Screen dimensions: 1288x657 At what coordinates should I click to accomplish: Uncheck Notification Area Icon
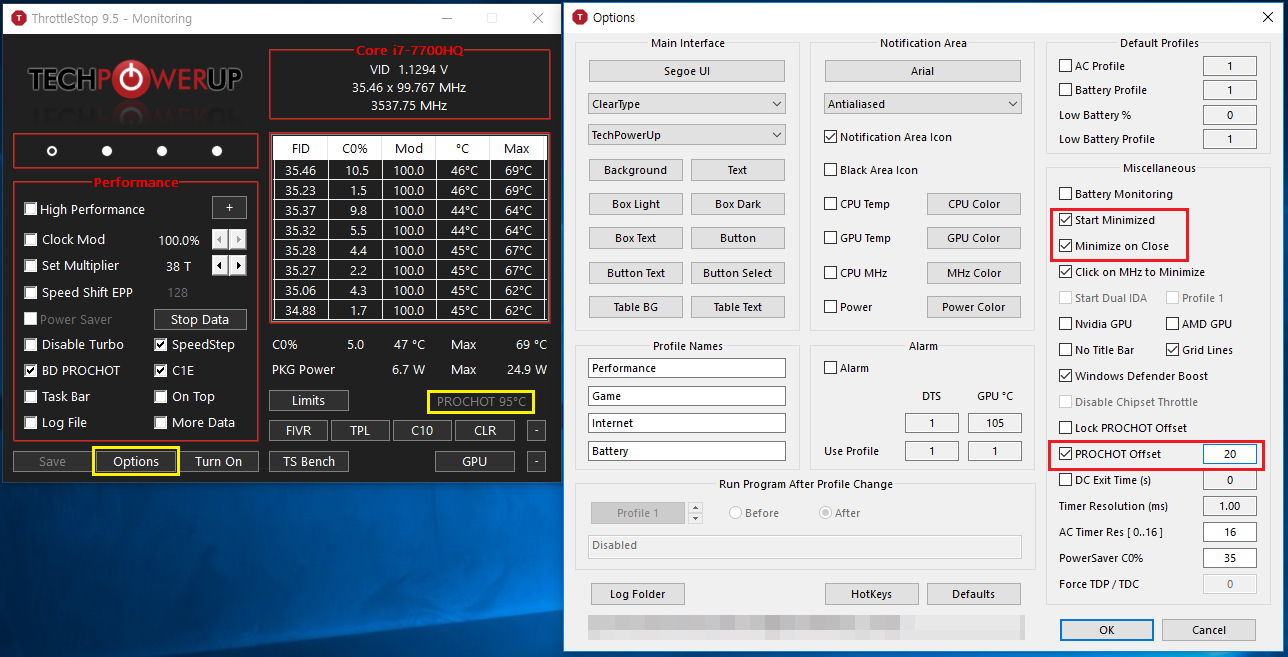click(830, 137)
